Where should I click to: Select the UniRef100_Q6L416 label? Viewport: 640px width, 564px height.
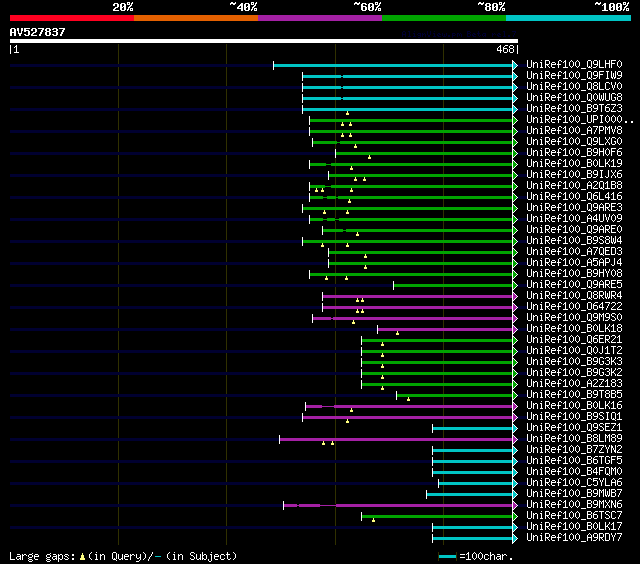pos(574,197)
